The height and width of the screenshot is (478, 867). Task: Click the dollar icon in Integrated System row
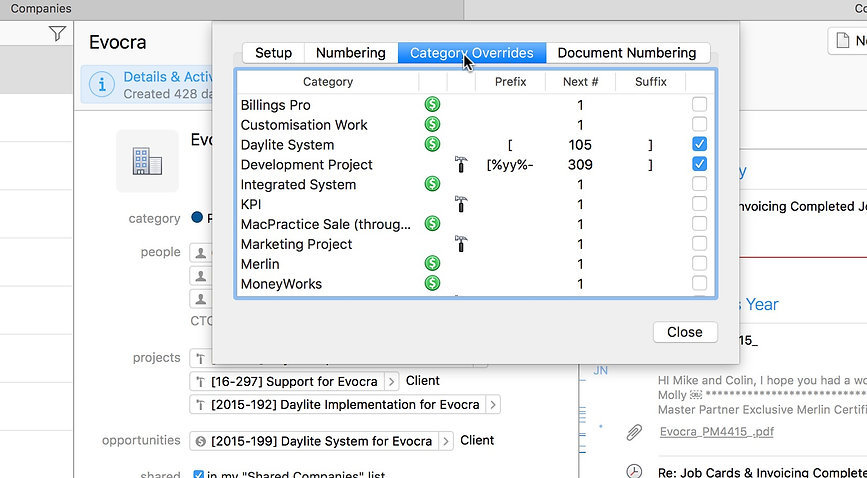(x=432, y=184)
